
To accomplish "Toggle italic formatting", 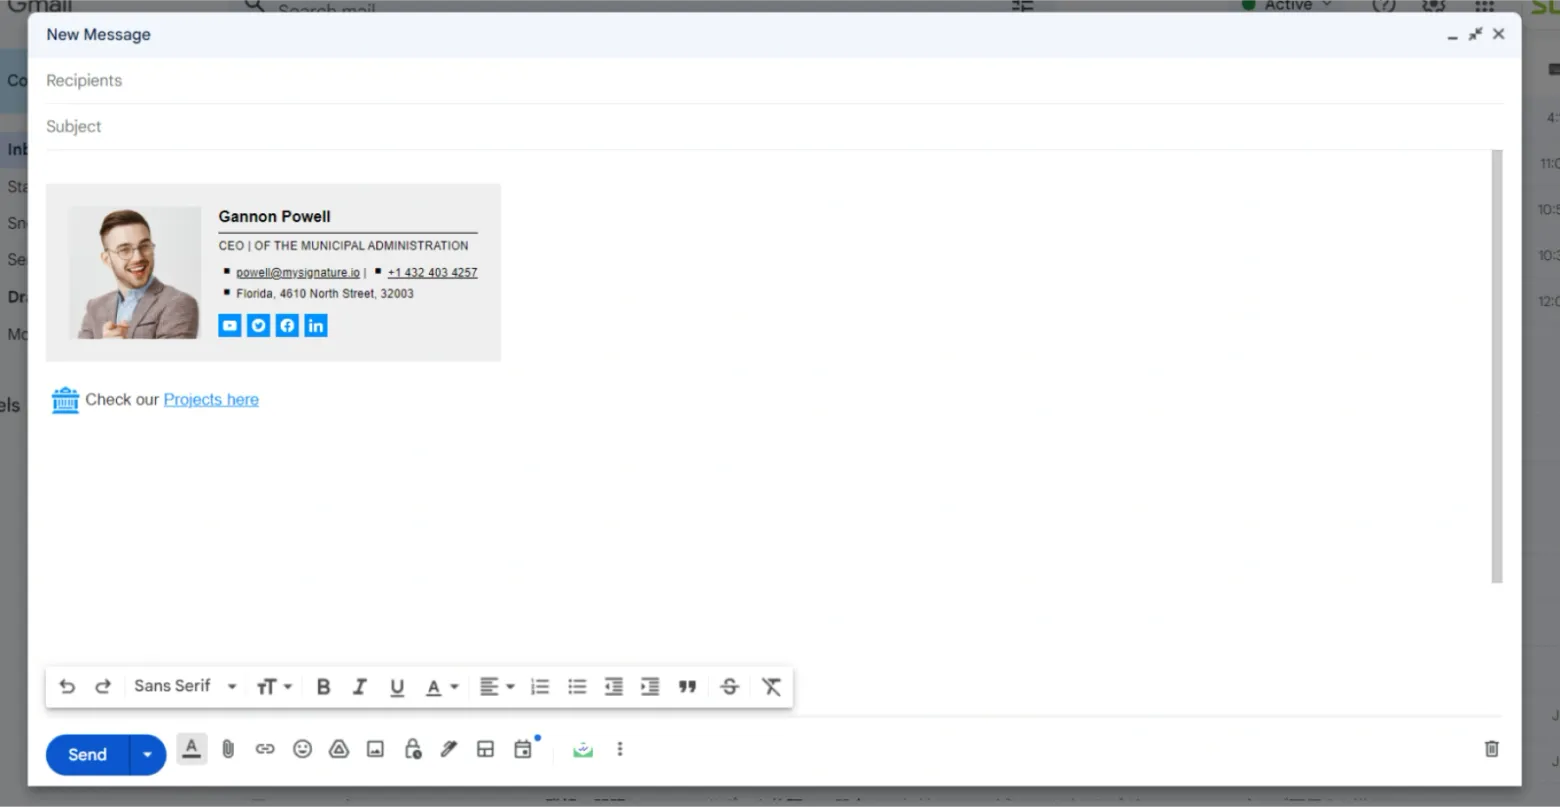I will click(360, 687).
